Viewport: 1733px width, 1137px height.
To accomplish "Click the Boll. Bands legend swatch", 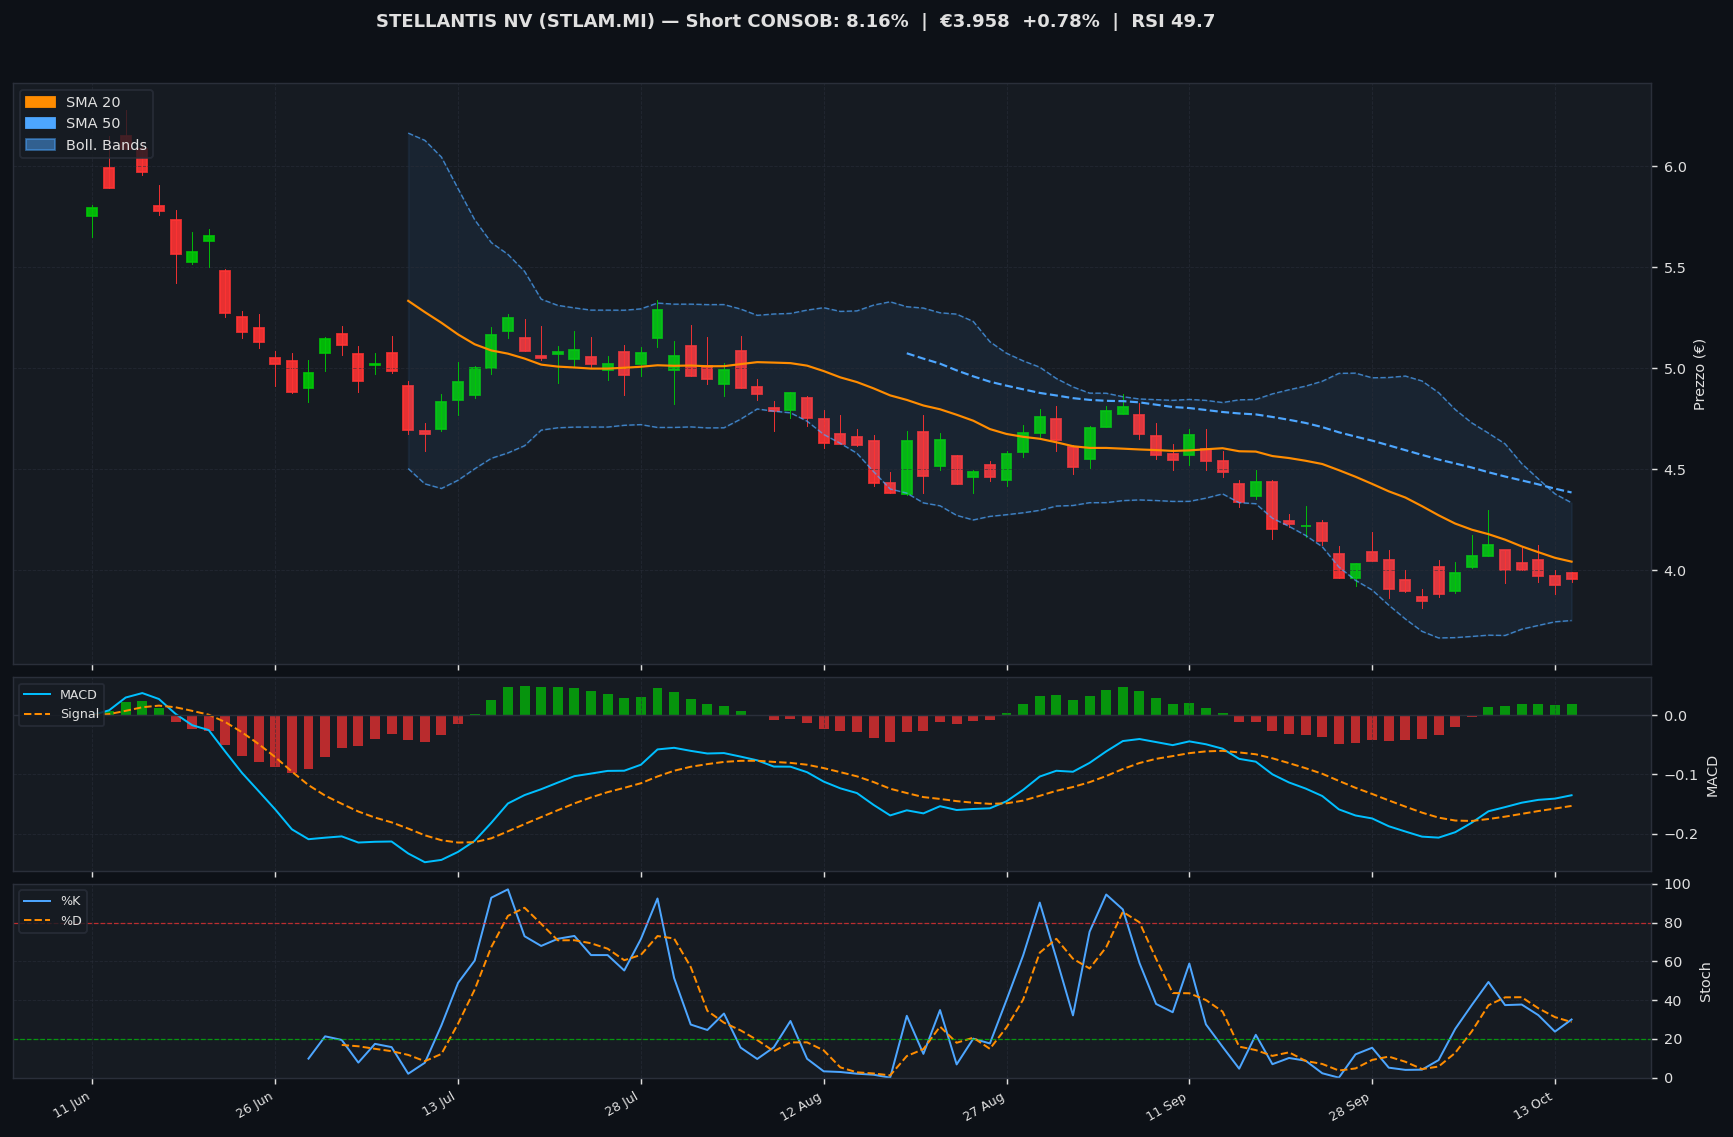I will point(40,145).
